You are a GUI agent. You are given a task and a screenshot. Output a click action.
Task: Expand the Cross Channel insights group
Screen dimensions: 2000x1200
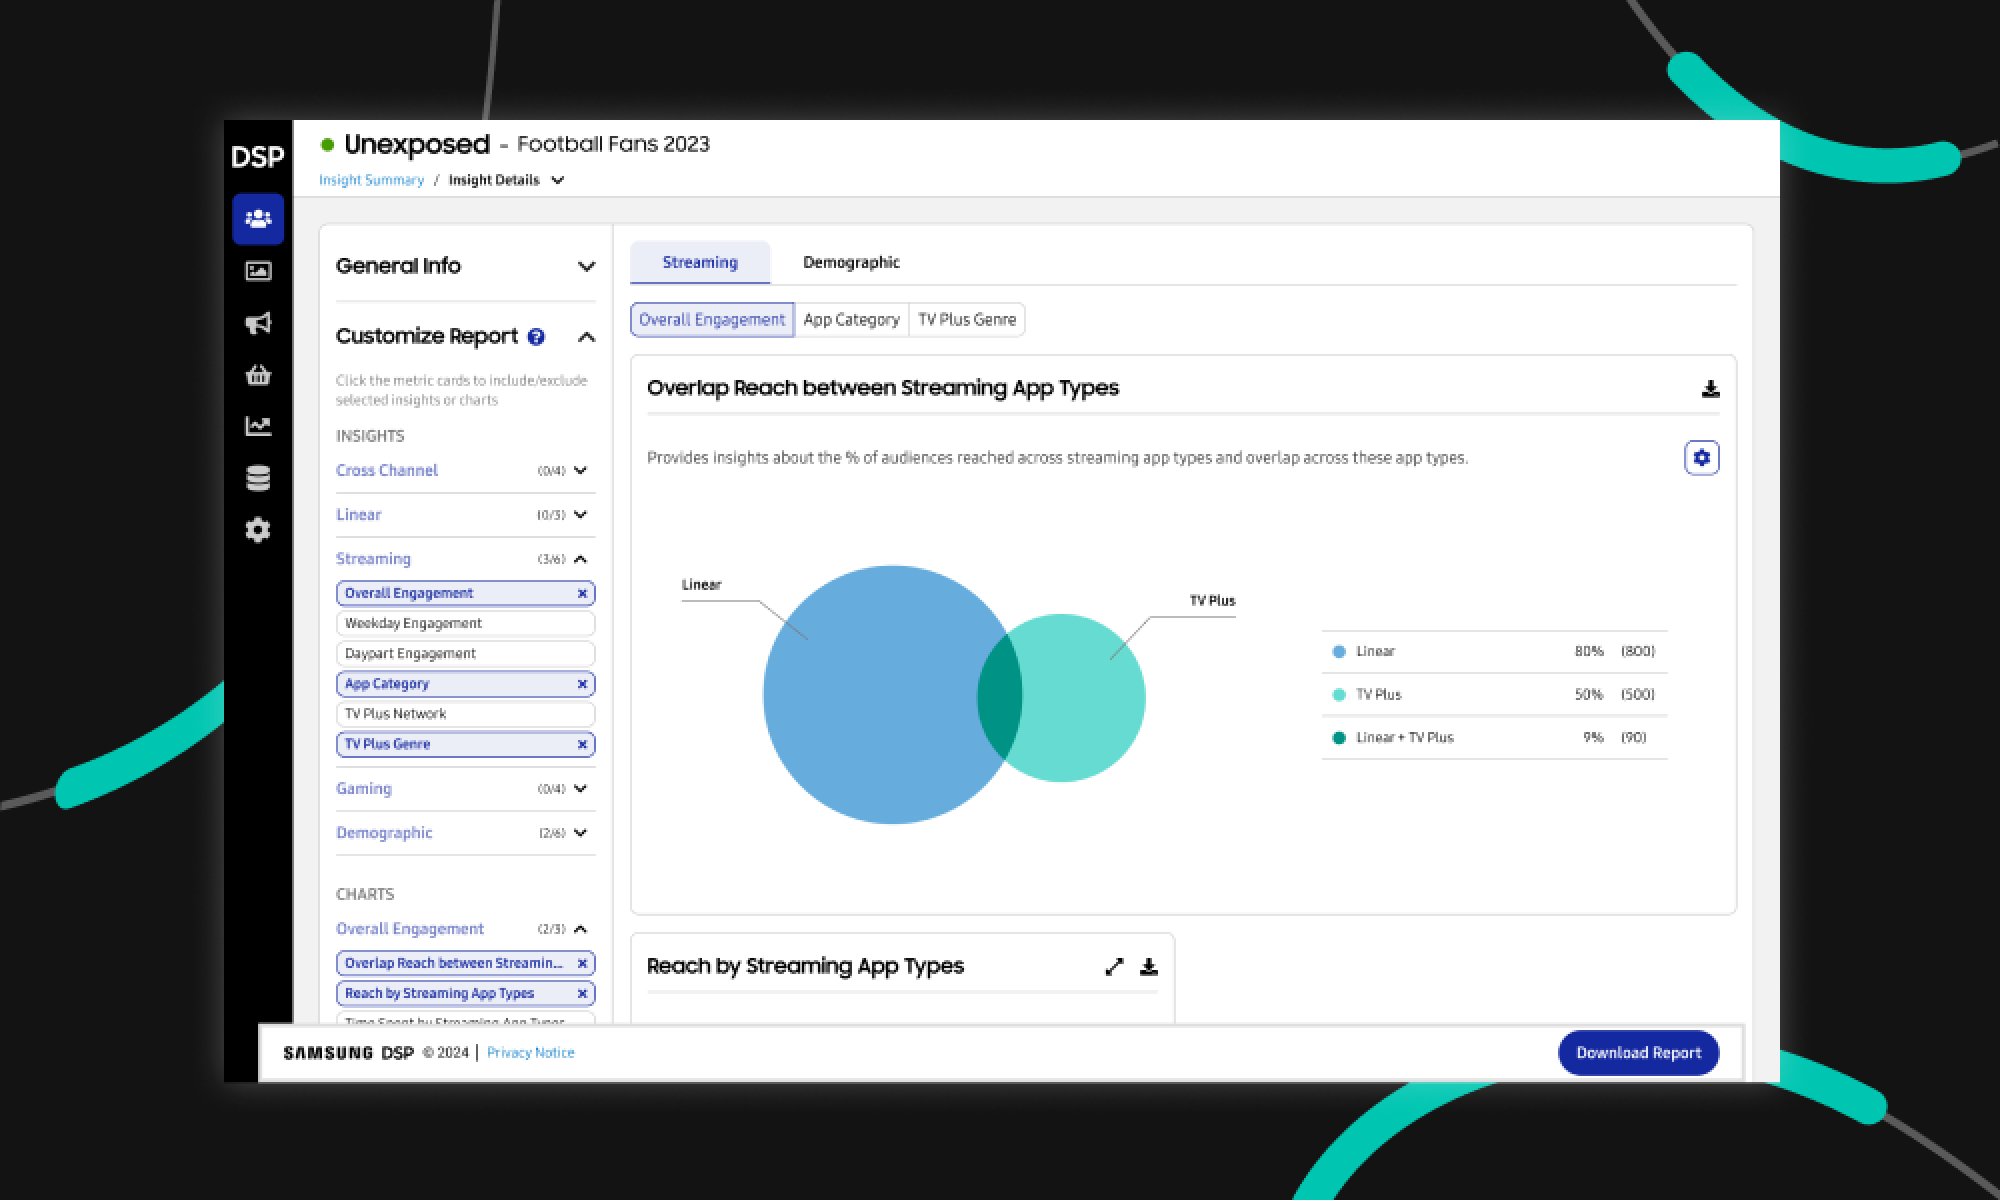tap(580, 470)
